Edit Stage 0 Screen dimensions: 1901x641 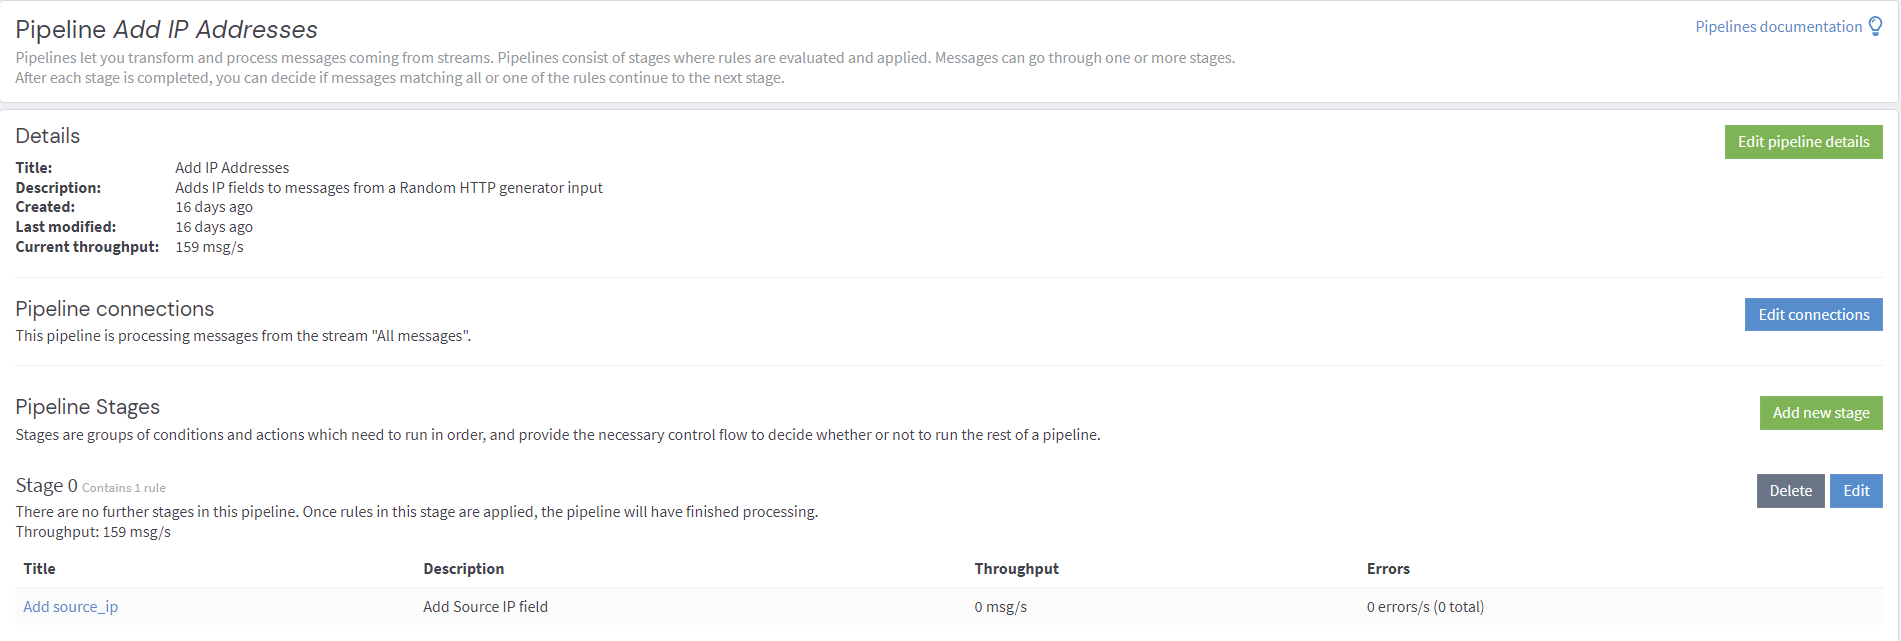(x=1856, y=491)
